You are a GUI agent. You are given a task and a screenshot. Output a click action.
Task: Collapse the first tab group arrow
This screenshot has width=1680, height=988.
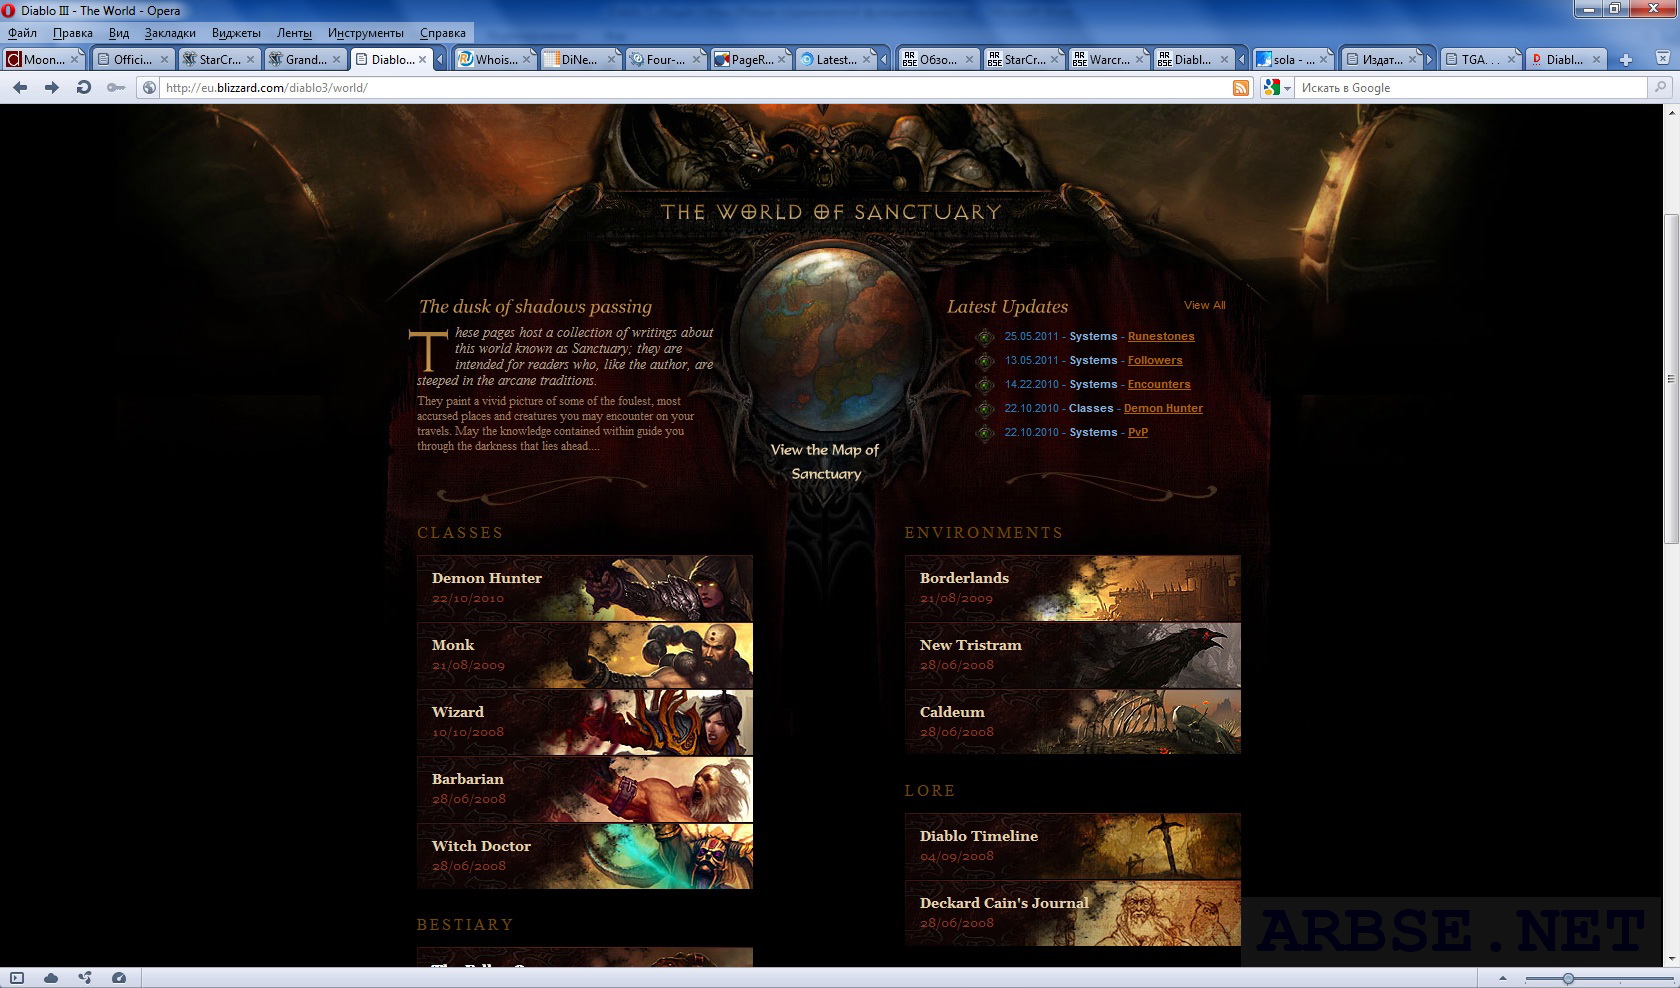click(439, 60)
